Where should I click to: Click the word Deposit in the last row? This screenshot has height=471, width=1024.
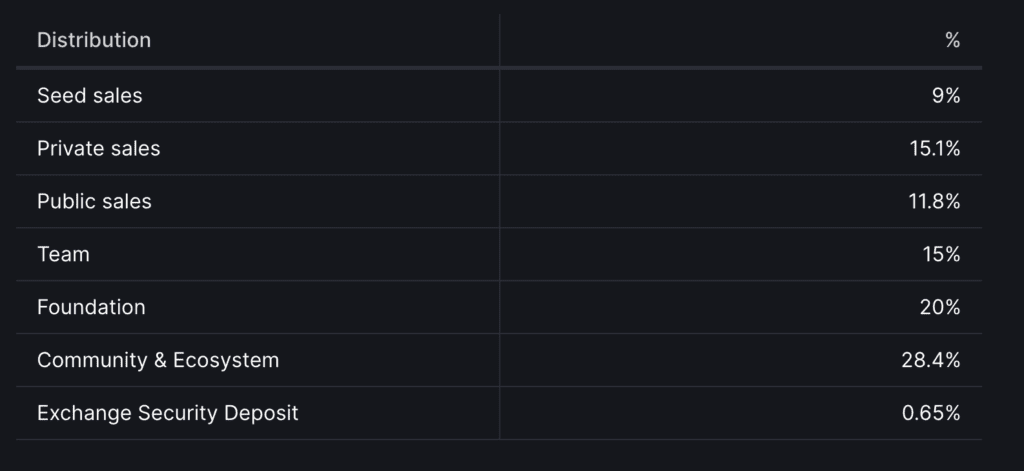pyautogui.click(x=263, y=413)
